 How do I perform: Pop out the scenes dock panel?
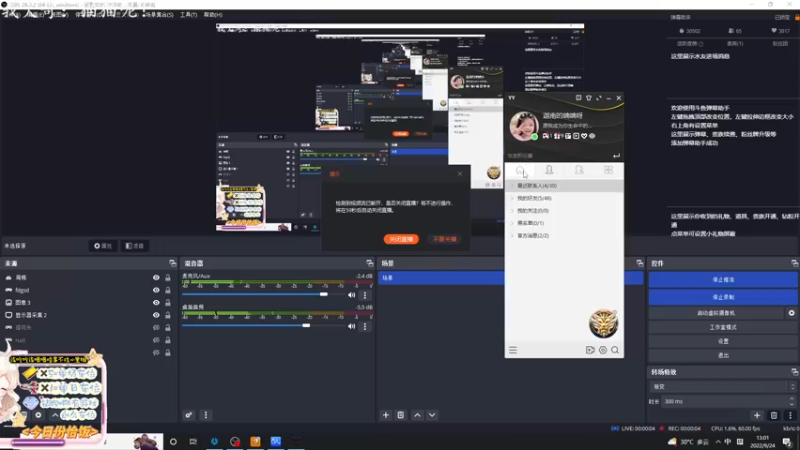pos(640,263)
